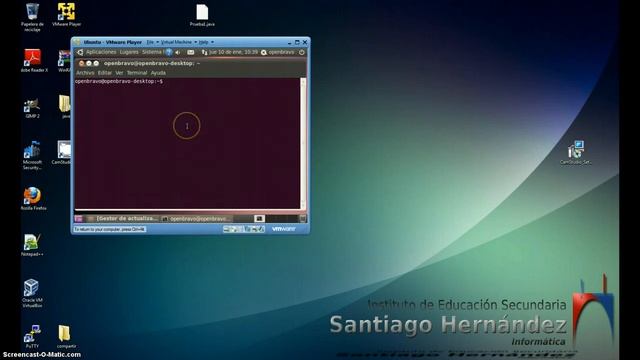Open the Ayuda menu in the terminal
The height and width of the screenshot is (360, 640).
pos(158,73)
